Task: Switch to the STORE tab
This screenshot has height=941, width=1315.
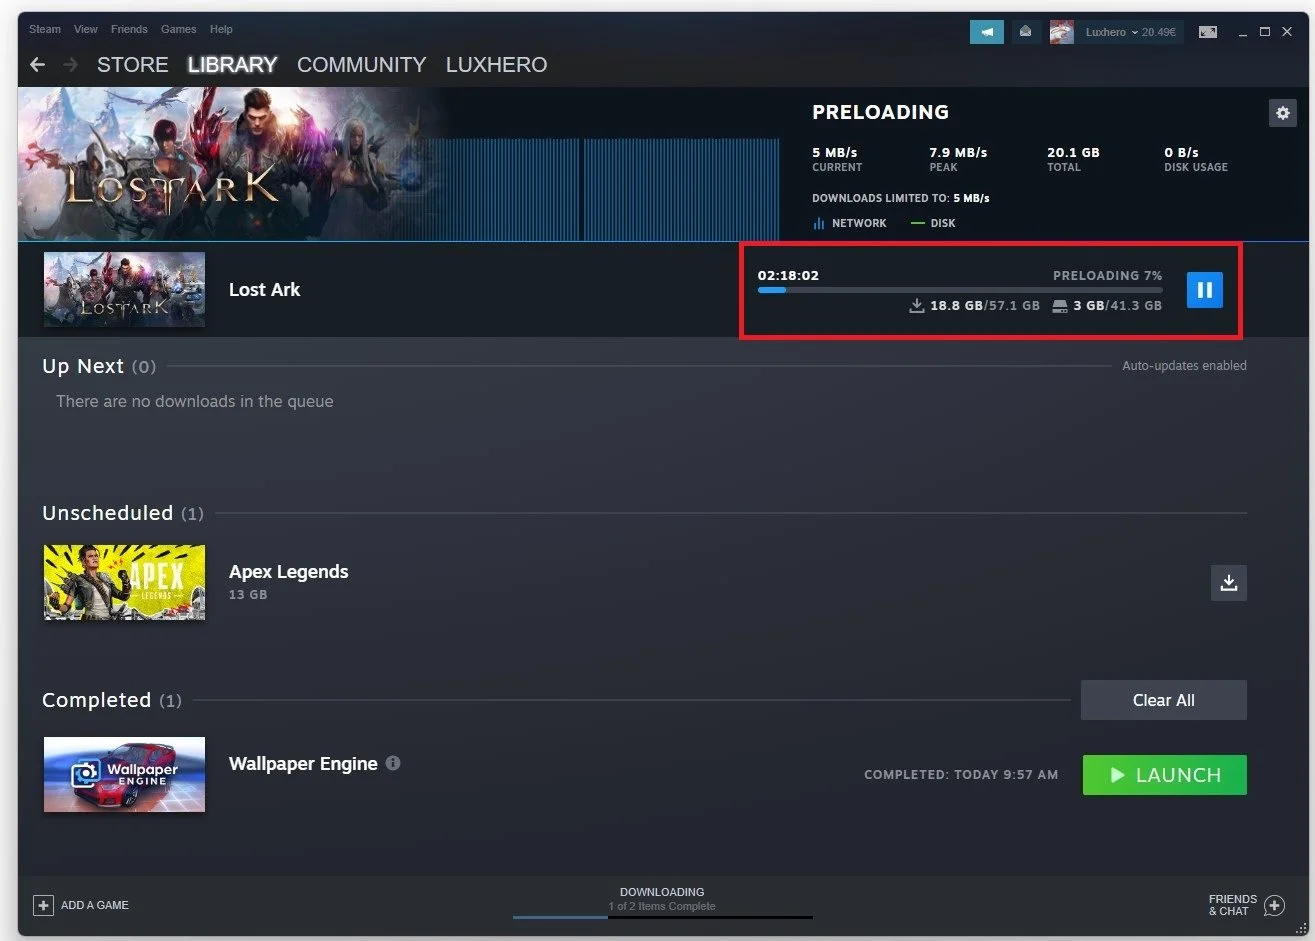Action: pos(133,65)
